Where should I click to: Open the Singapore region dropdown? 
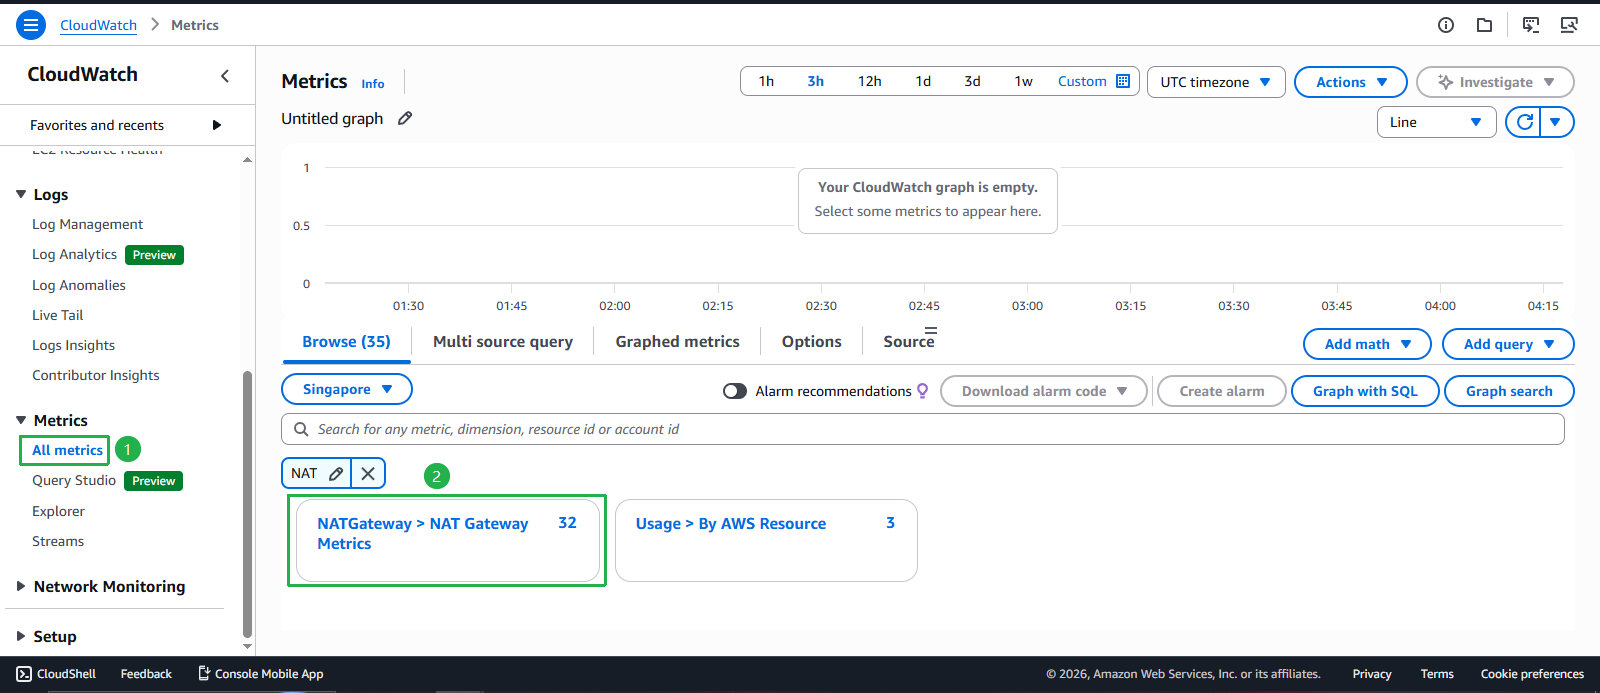pyautogui.click(x=347, y=389)
